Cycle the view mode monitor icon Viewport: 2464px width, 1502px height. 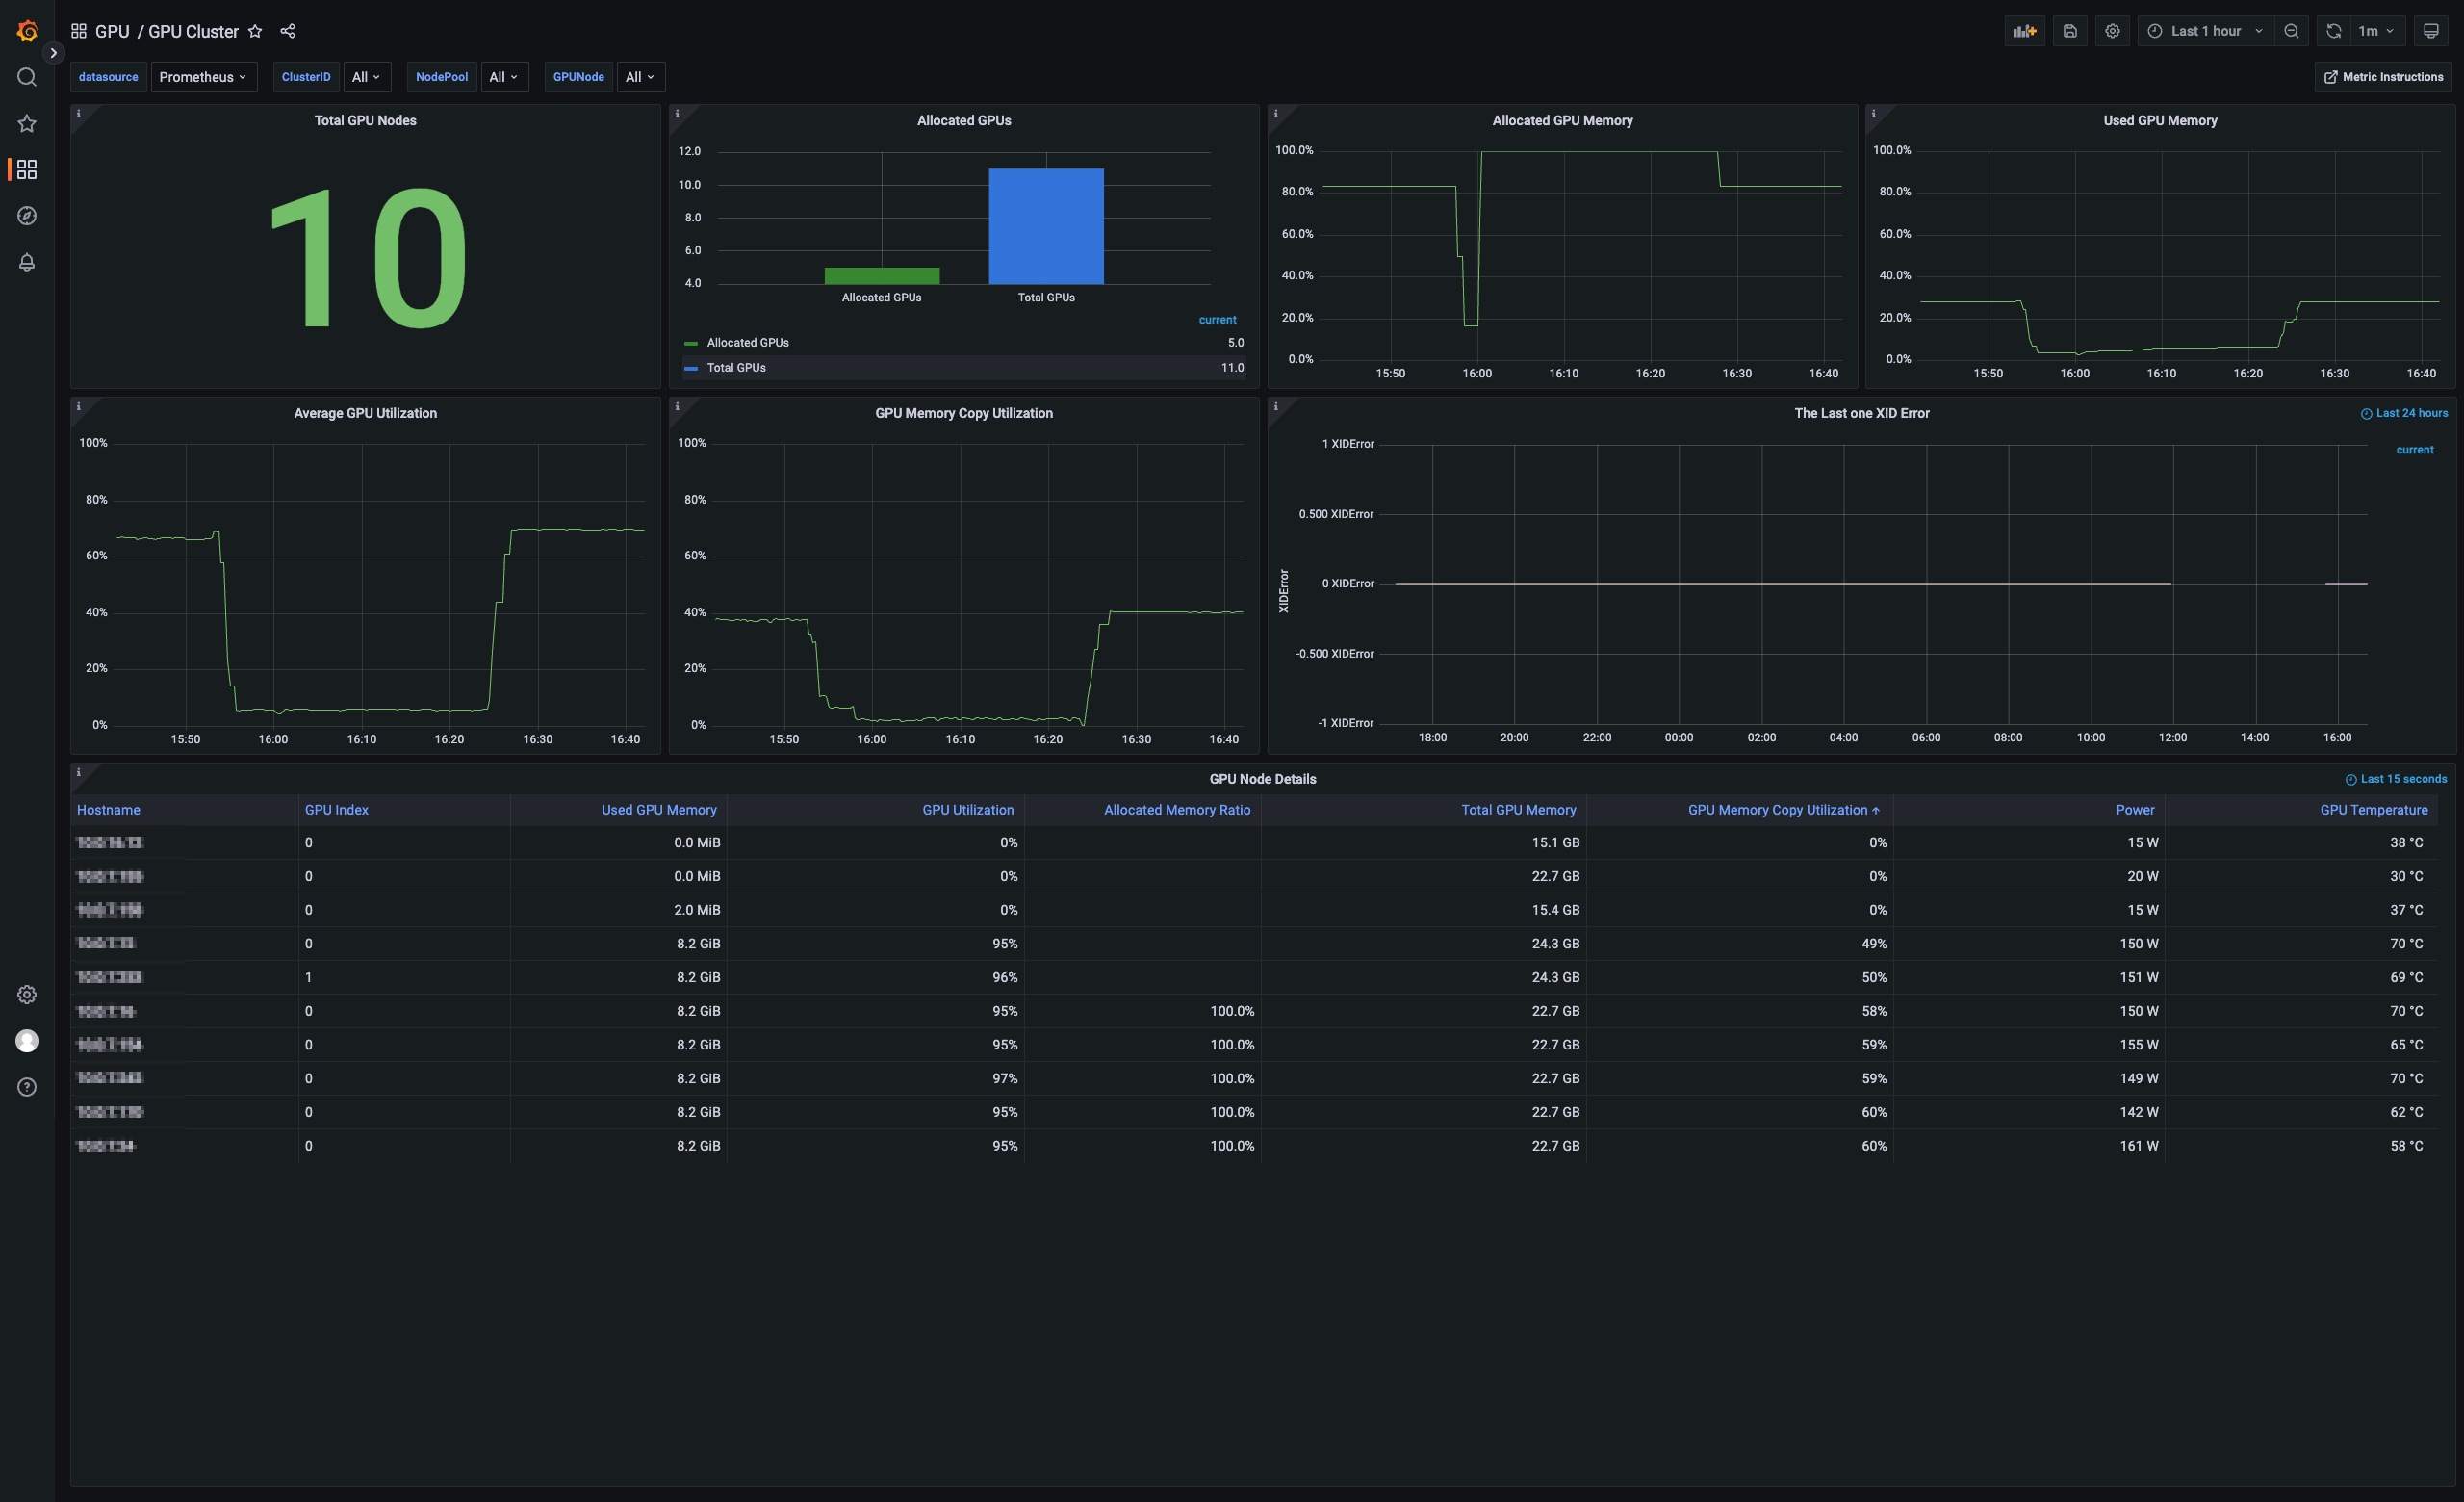click(2431, 31)
